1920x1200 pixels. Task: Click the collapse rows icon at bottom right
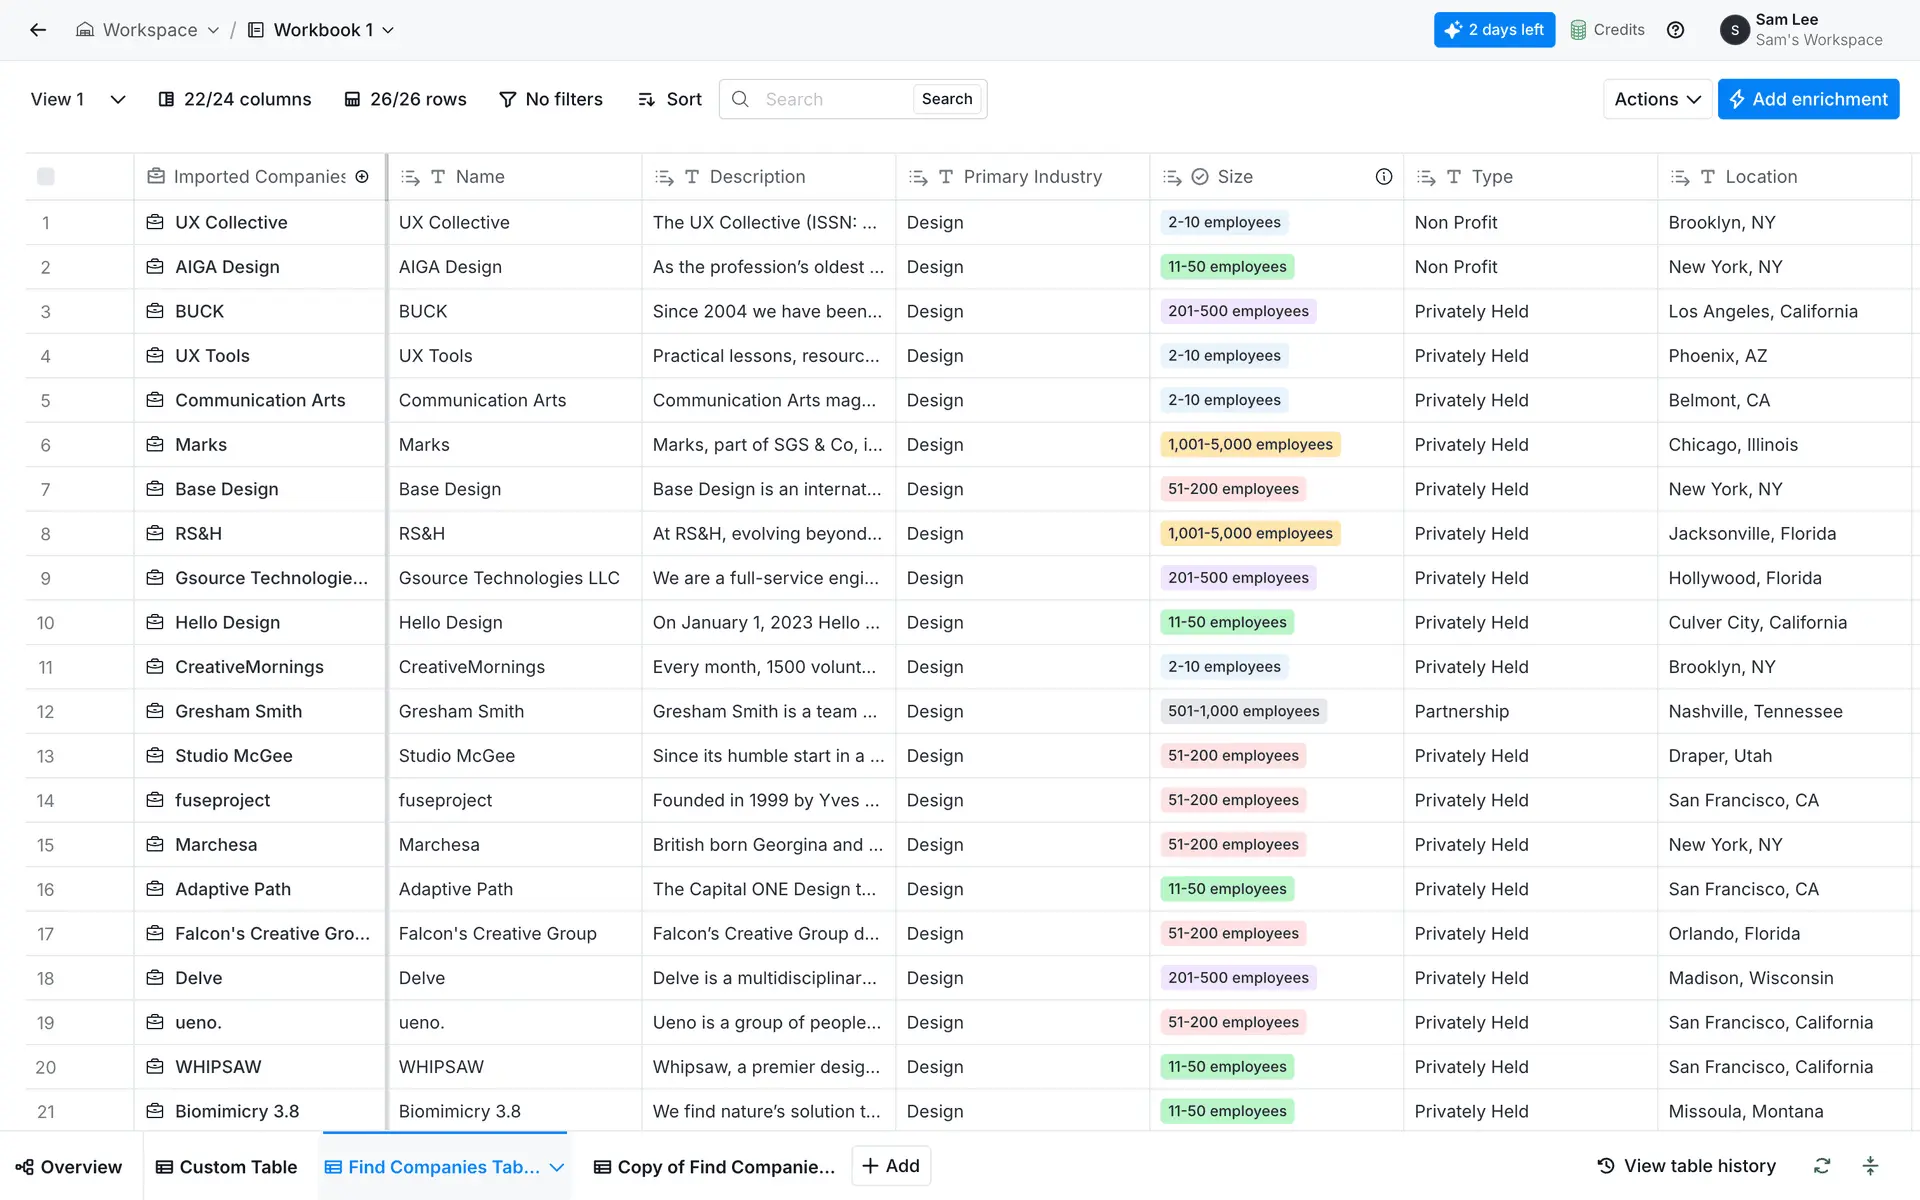coord(1870,1166)
